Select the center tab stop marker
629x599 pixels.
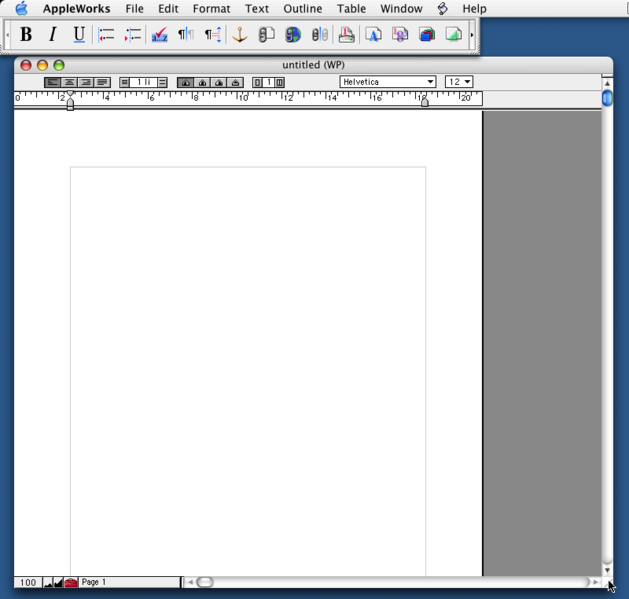pyautogui.click(x=202, y=83)
